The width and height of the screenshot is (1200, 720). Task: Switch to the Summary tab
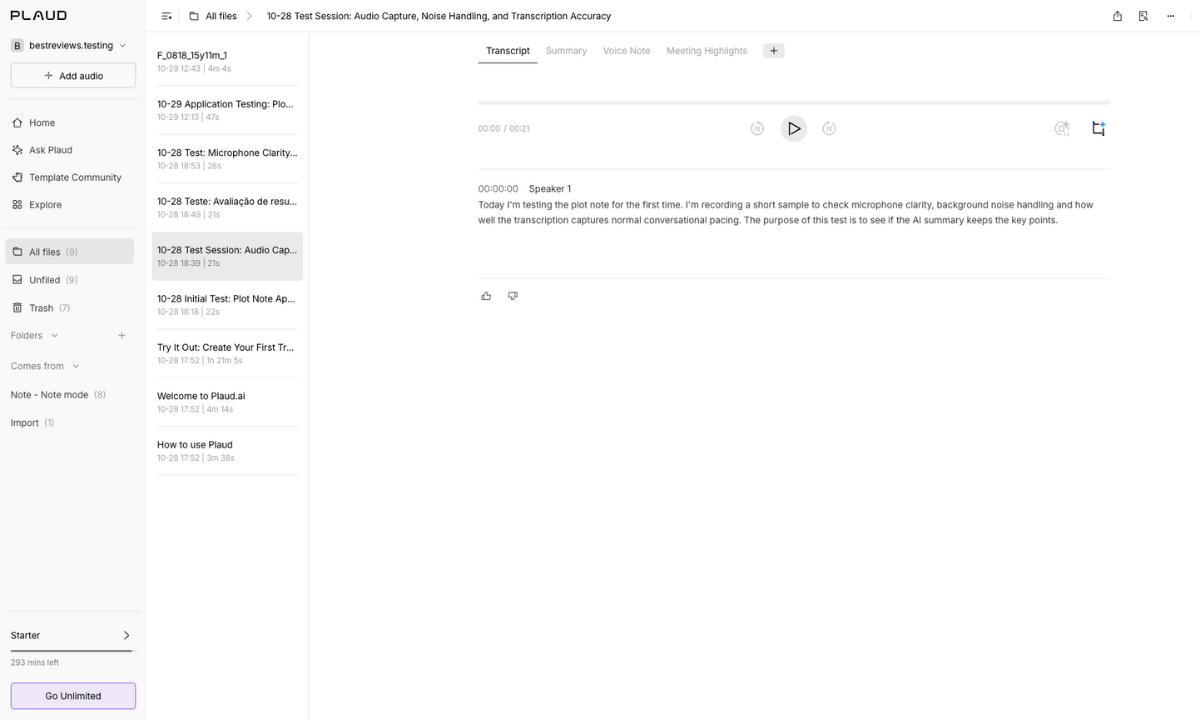click(566, 50)
